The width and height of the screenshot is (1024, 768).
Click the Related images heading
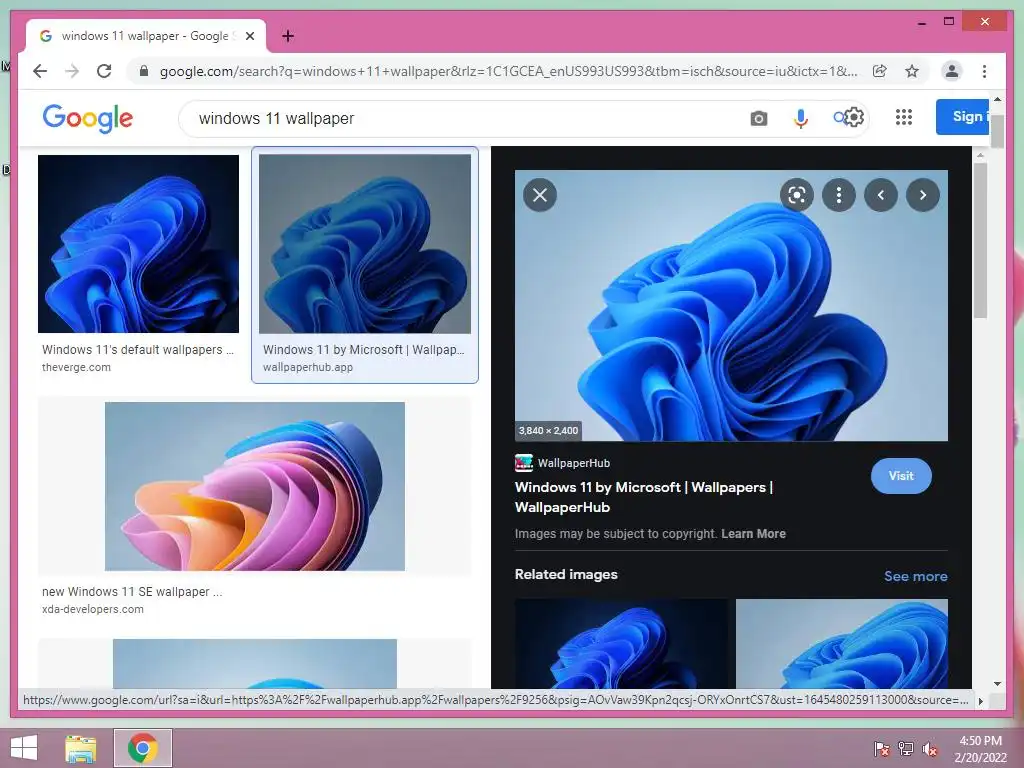tap(566, 574)
